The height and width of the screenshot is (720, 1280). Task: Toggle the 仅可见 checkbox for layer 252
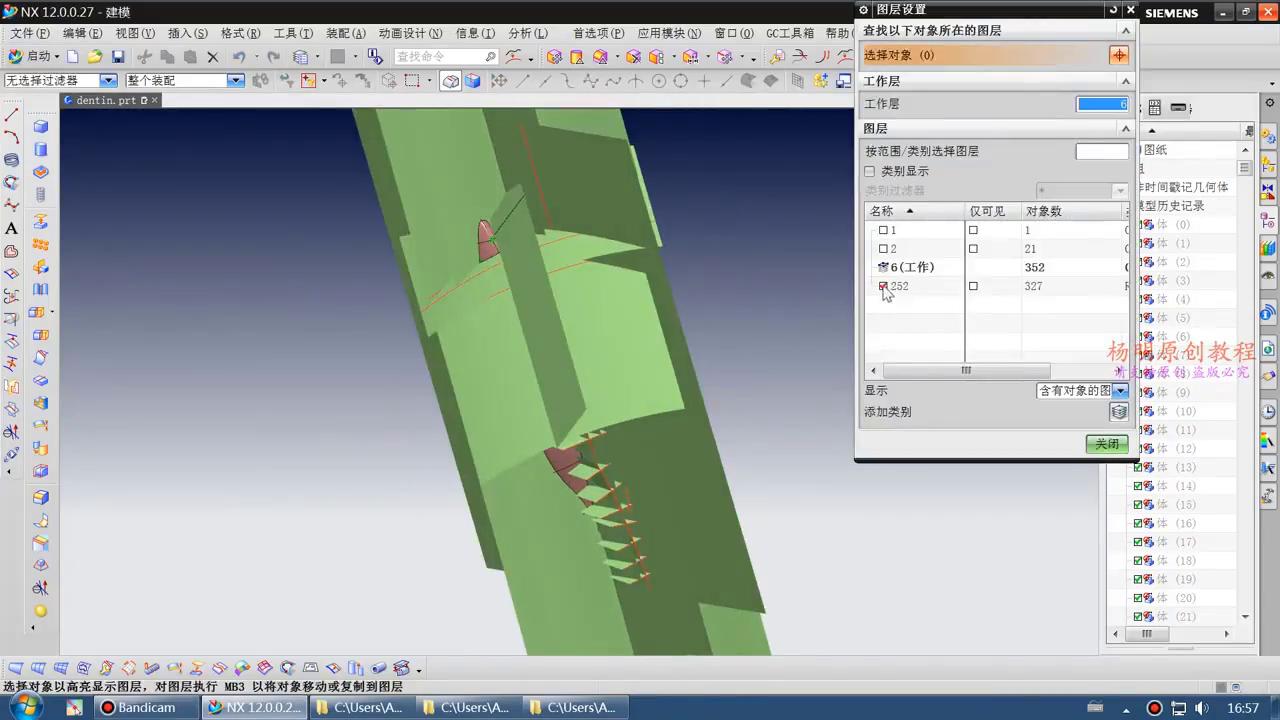973,286
